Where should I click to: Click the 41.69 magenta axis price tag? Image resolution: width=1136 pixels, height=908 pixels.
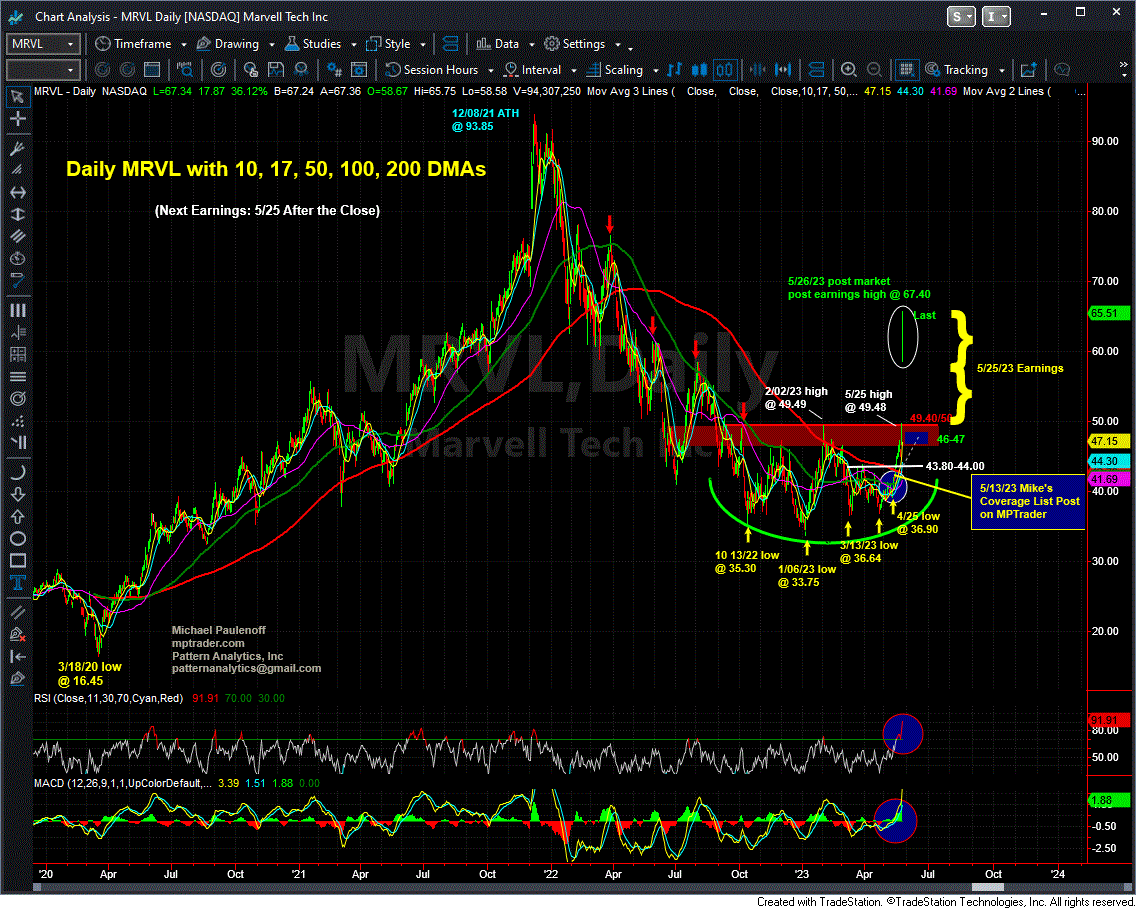point(1108,480)
